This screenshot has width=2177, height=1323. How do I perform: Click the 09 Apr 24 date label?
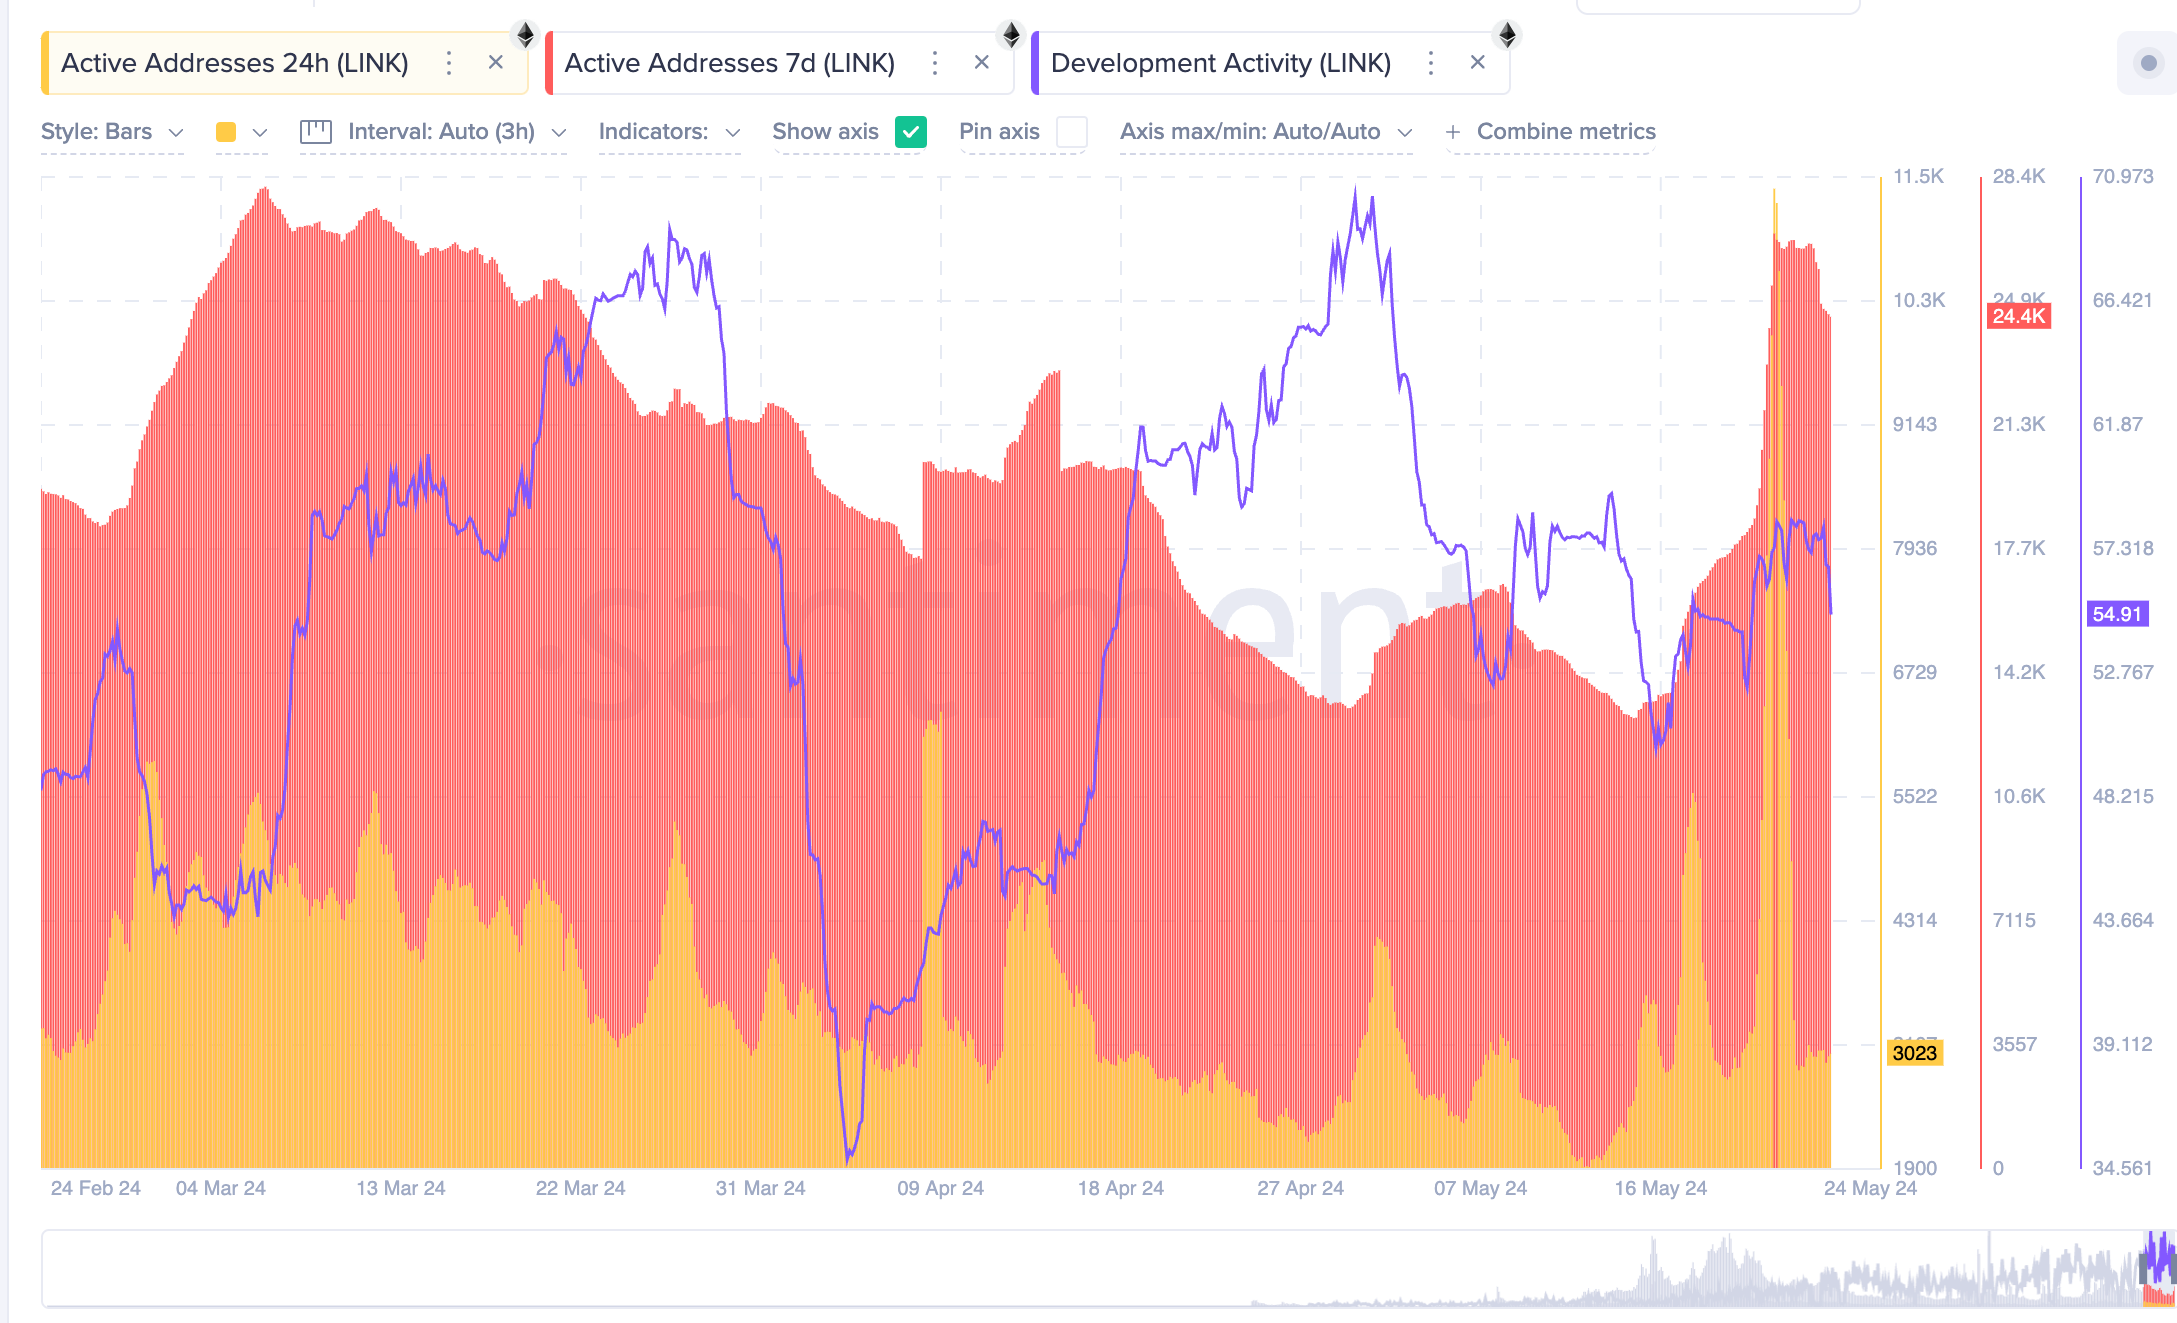940,1188
